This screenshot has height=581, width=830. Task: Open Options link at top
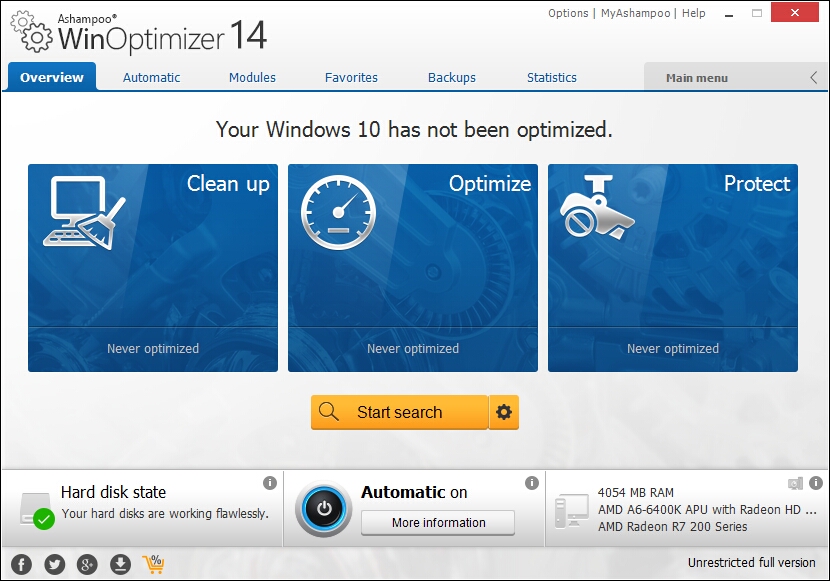pyautogui.click(x=568, y=13)
